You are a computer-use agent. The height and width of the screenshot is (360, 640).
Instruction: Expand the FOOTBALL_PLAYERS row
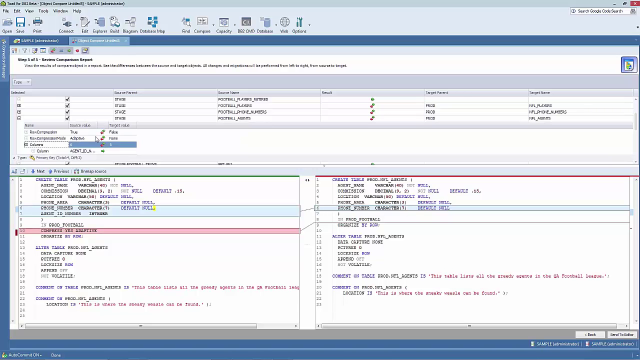[x=19, y=105]
